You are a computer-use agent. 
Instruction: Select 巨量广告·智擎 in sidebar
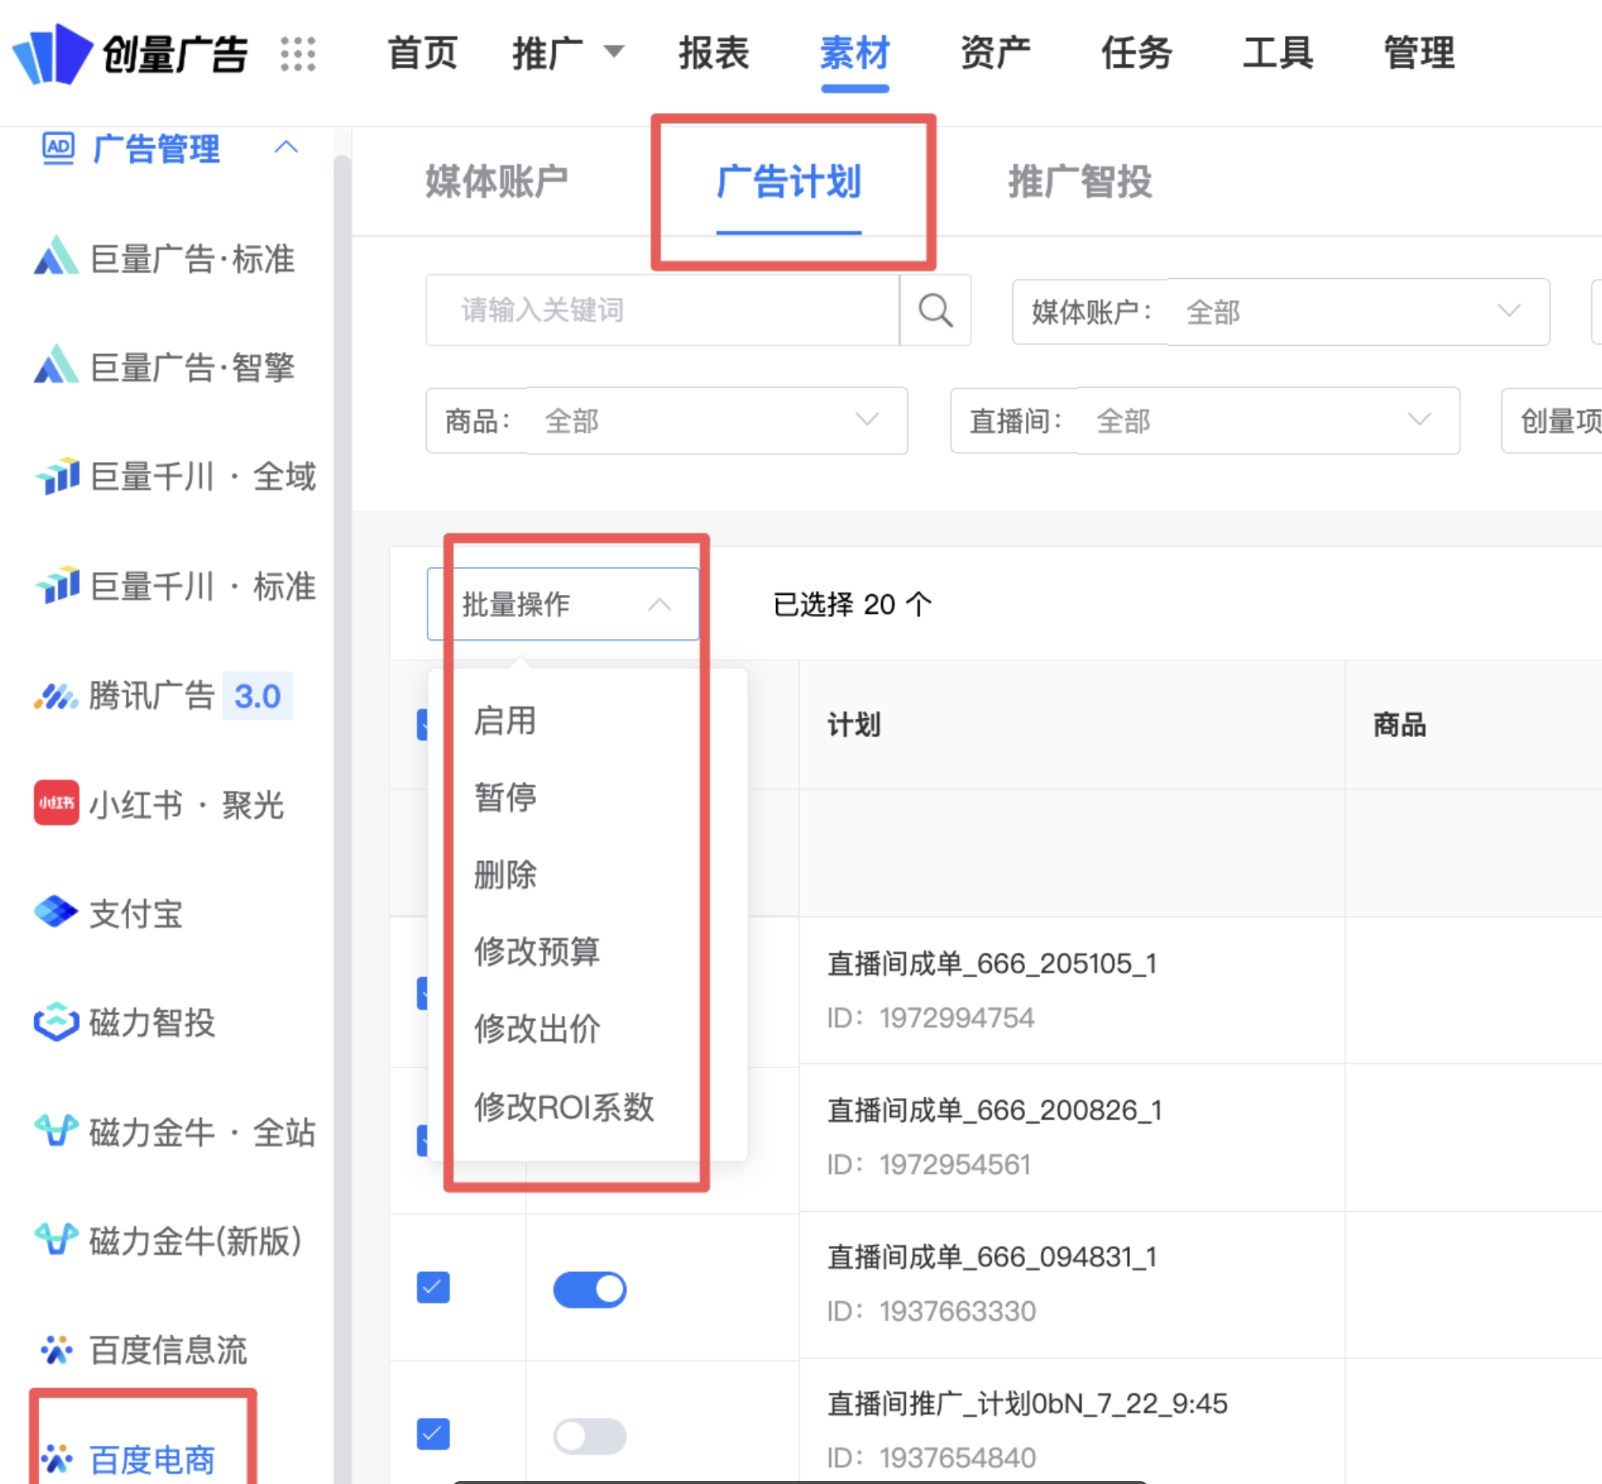[165, 367]
